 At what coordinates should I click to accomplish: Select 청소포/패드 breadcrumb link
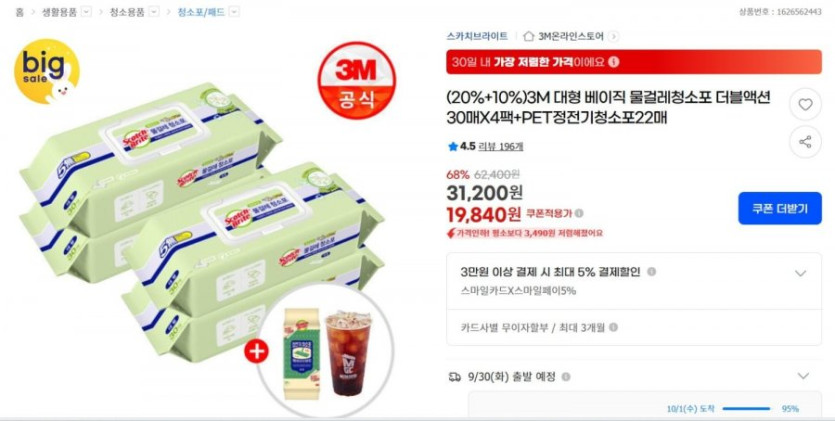point(202,12)
